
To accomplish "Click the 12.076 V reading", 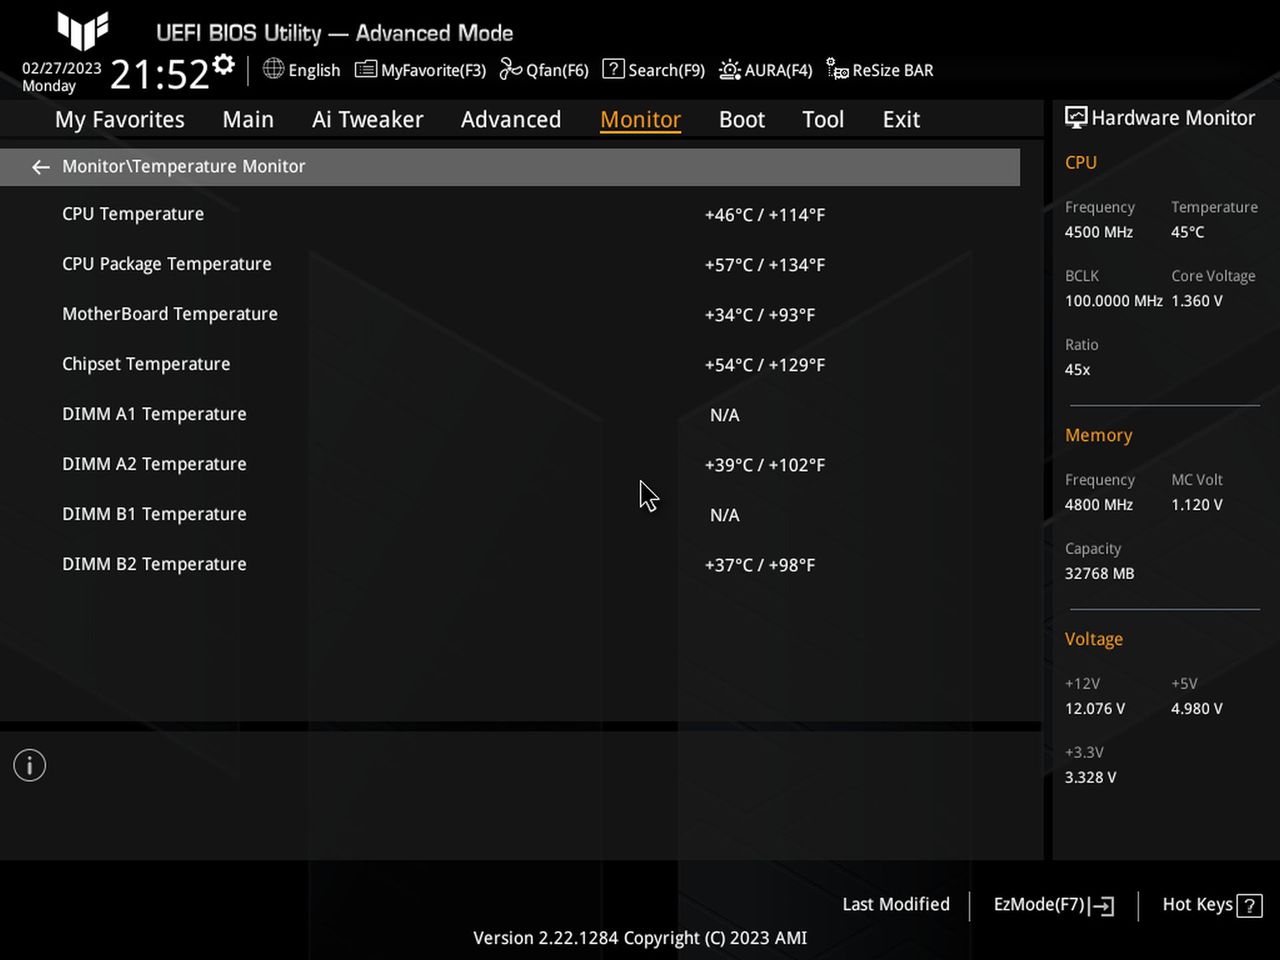I will click(x=1095, y=709).
